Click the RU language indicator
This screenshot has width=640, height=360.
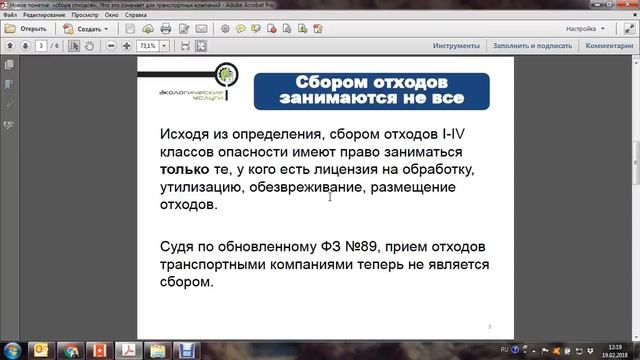[x=504, y=350]
